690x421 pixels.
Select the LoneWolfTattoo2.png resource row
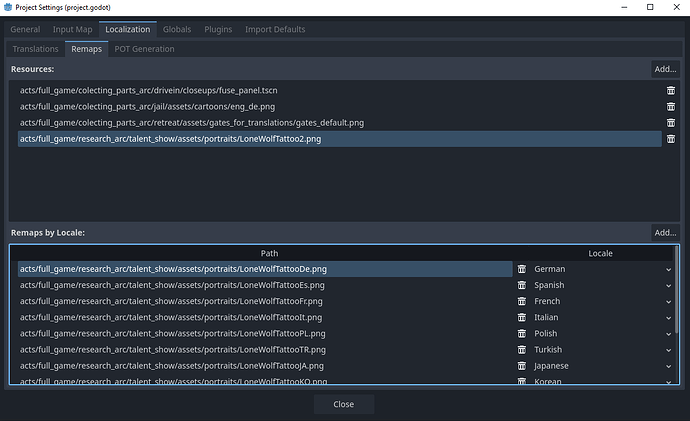pyautogui.click(x=340, y=139)
